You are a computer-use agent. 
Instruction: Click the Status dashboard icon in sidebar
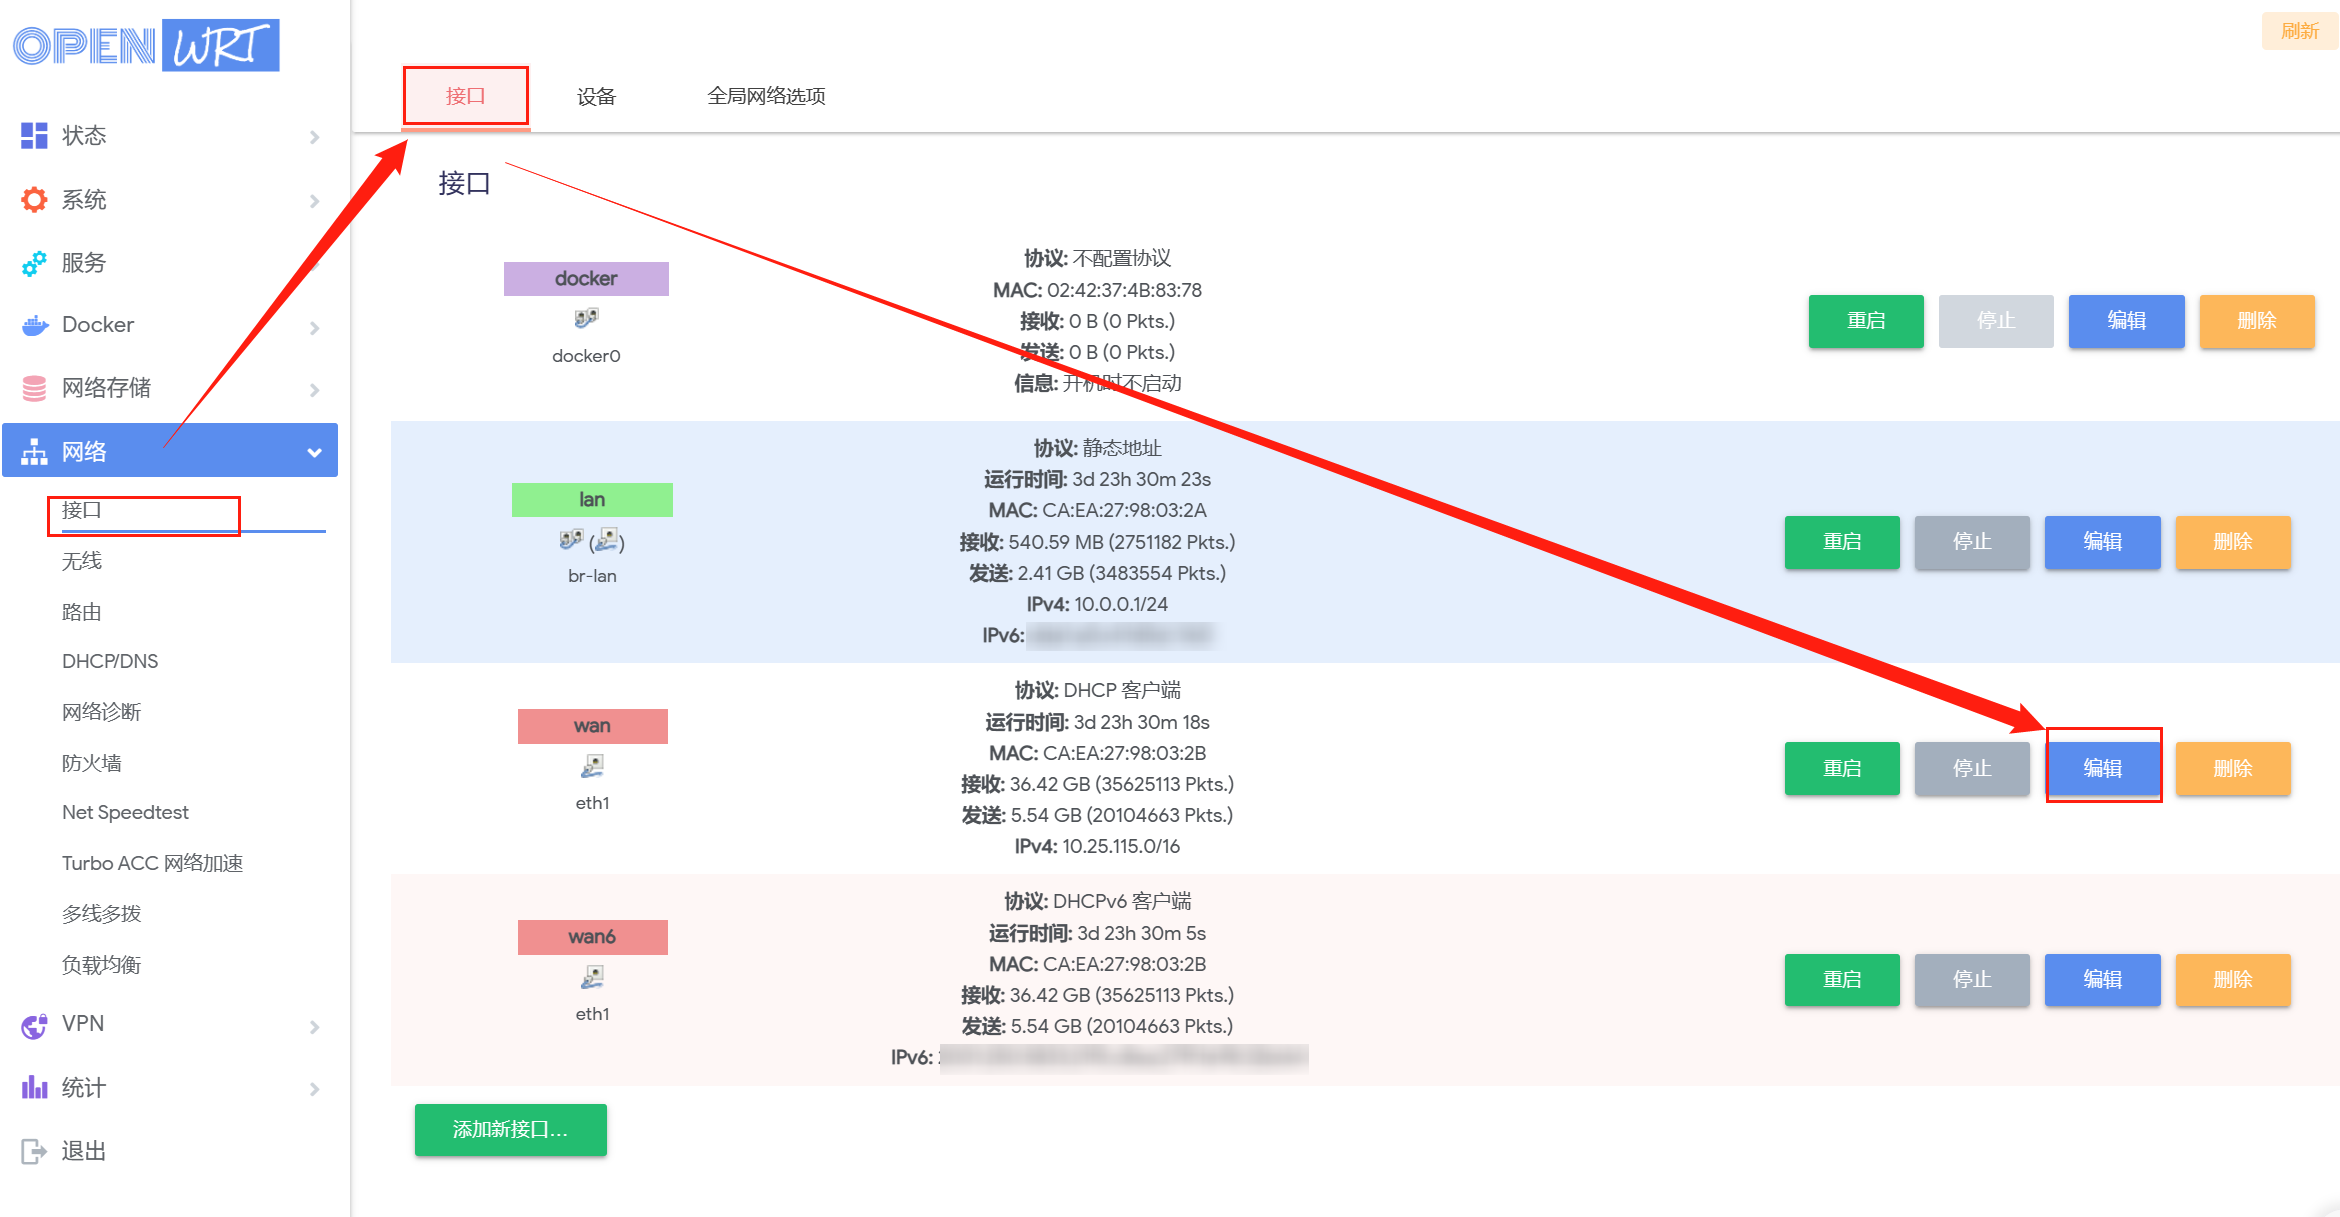point(34,135)
